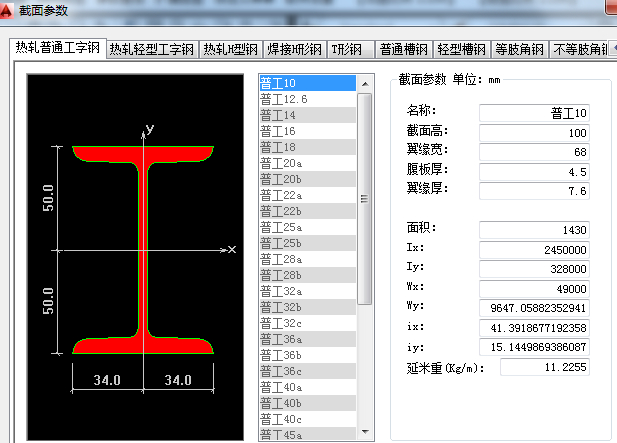
Task: Pick the 普工25b section
Action: tap(308, 244)
